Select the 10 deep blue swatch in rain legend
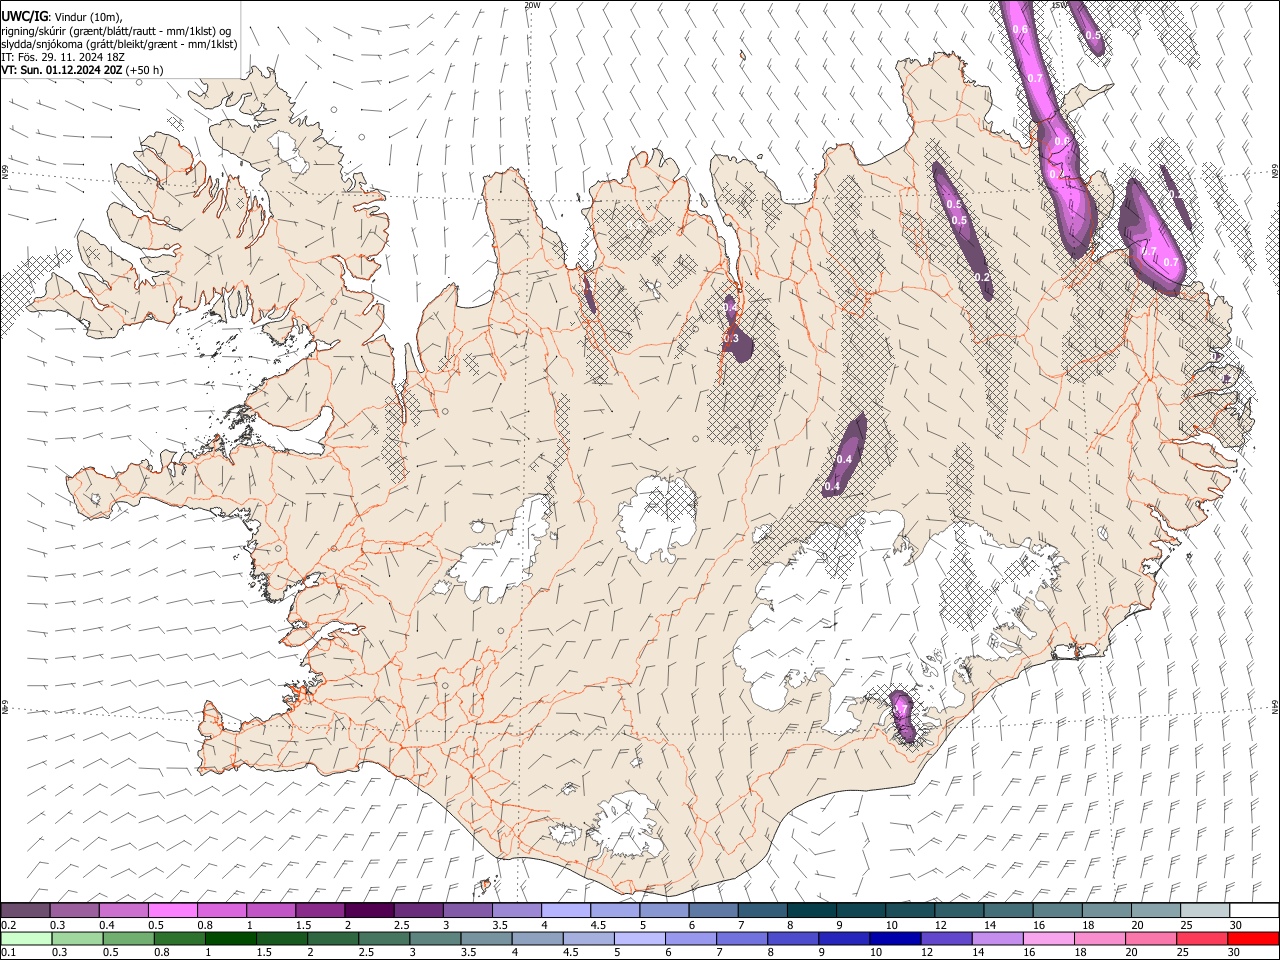 [894, 938]
